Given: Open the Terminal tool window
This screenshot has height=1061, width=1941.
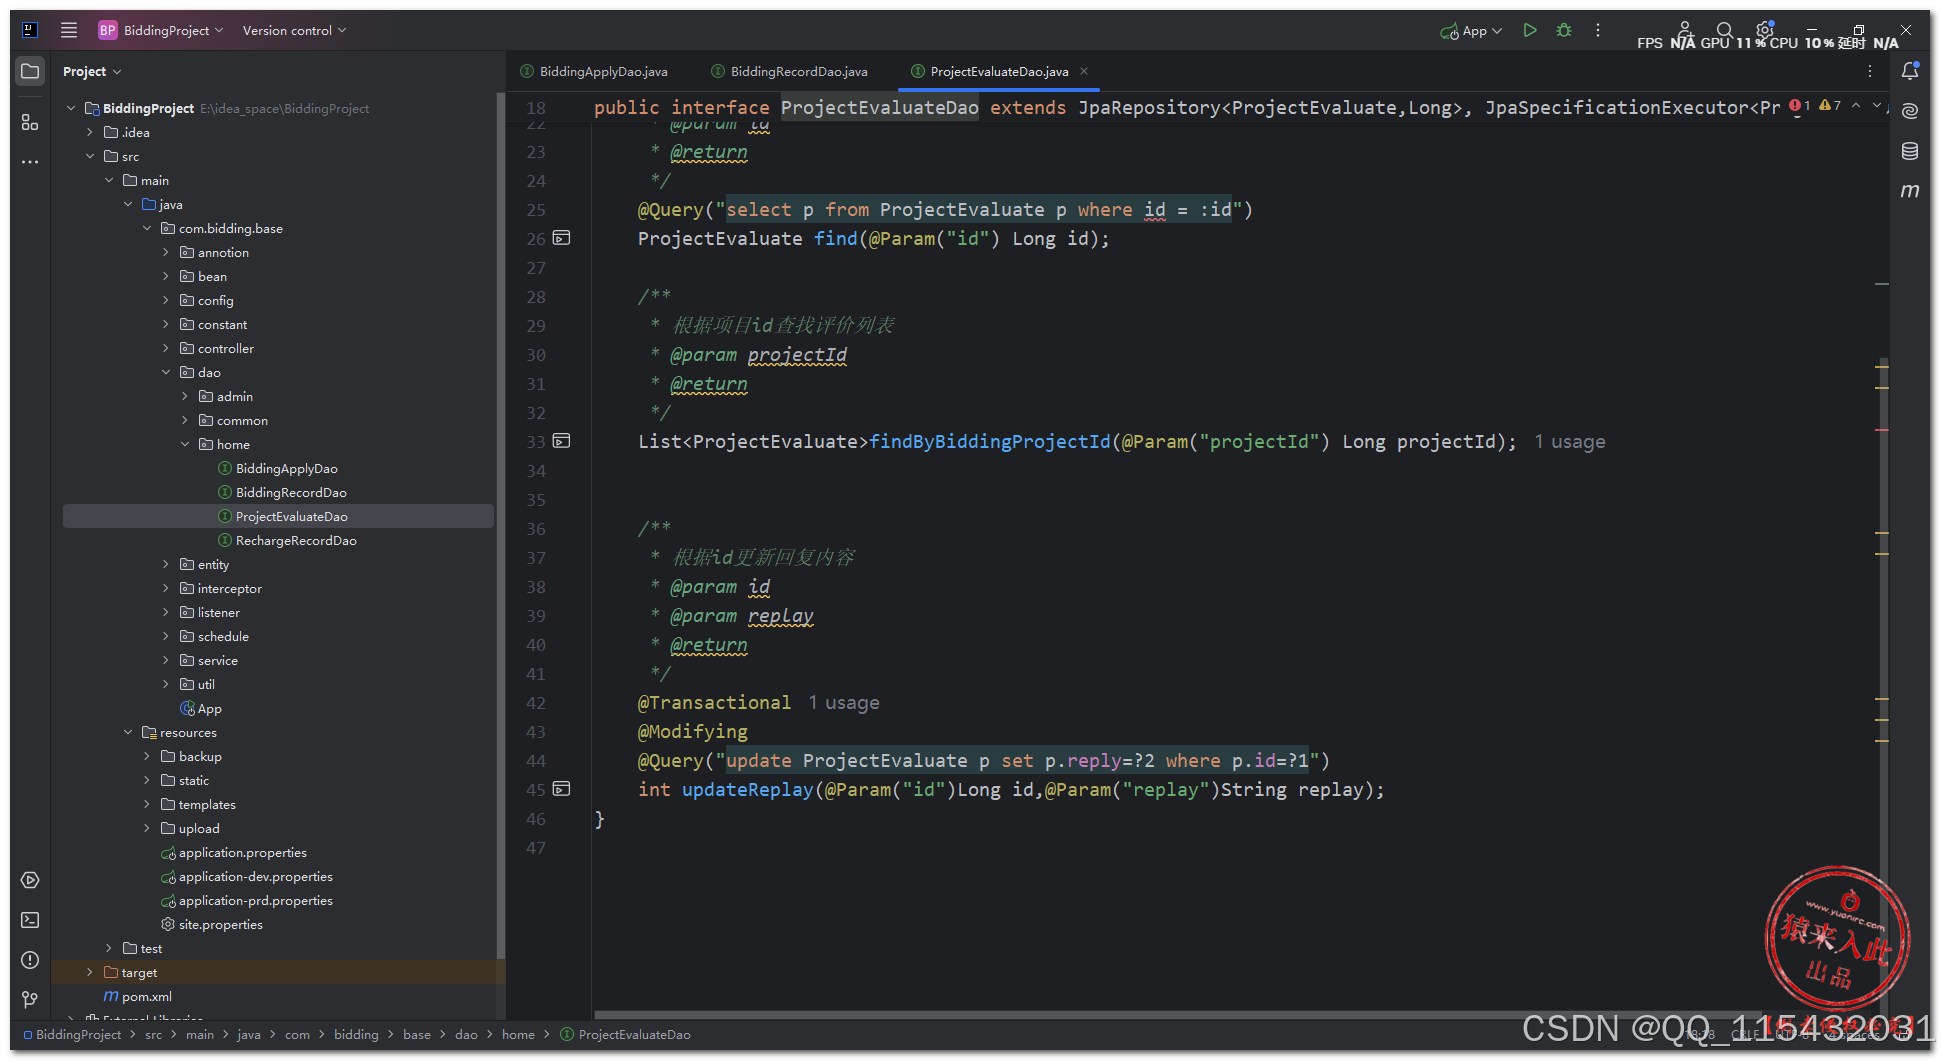Looking at the screenshot, I should [x=30, y=920].
